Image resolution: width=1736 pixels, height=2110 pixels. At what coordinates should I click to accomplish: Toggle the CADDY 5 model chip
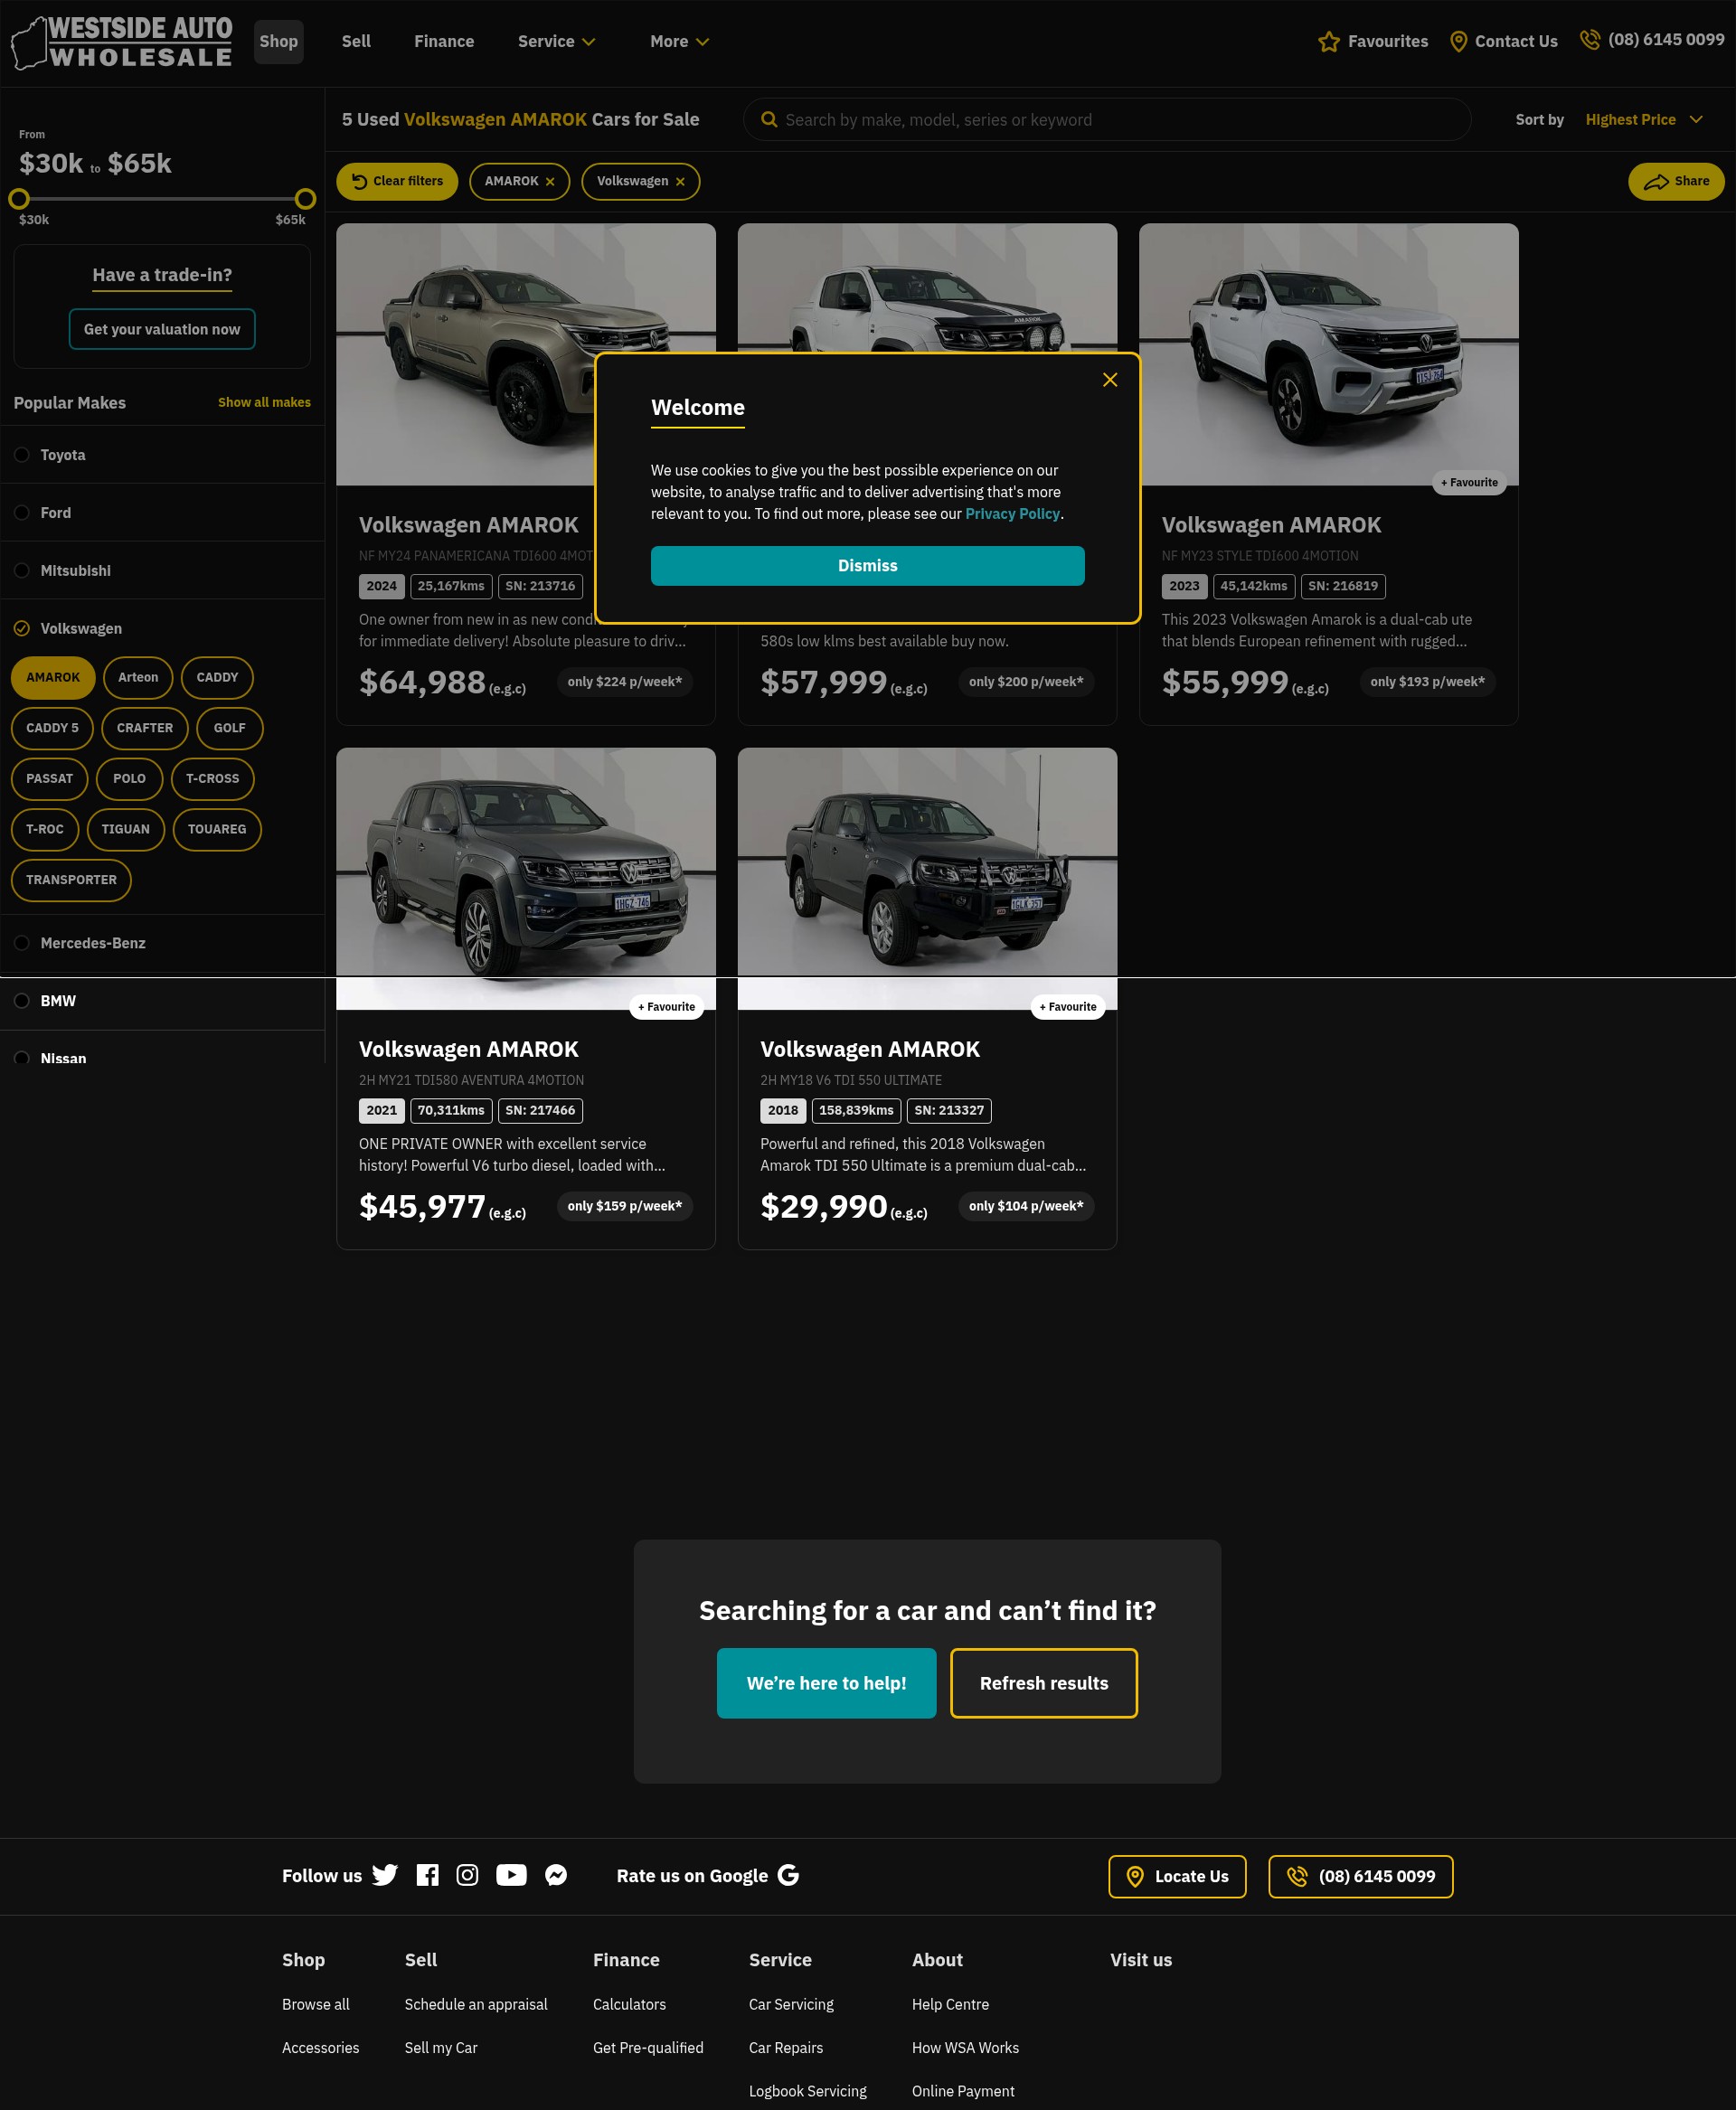click(x=52, y=729)
